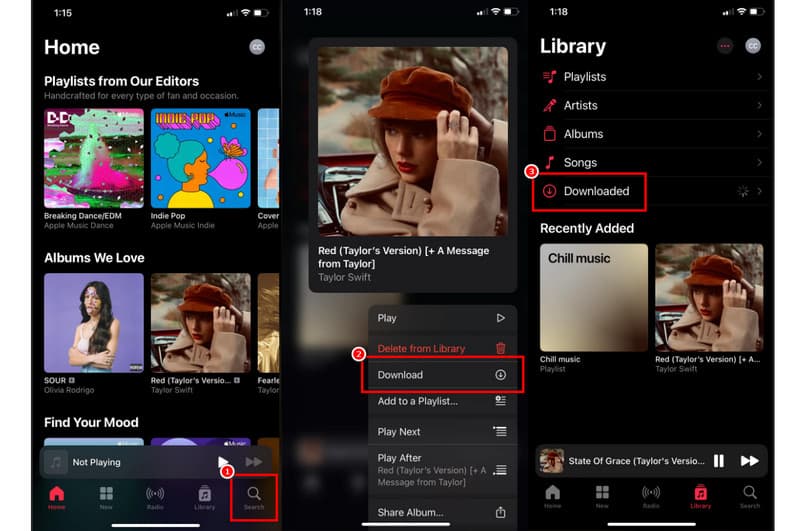This screenshot has height=531, width=800.
Task: Open the Search tab on Home screen
Action: tap(254, 498)
